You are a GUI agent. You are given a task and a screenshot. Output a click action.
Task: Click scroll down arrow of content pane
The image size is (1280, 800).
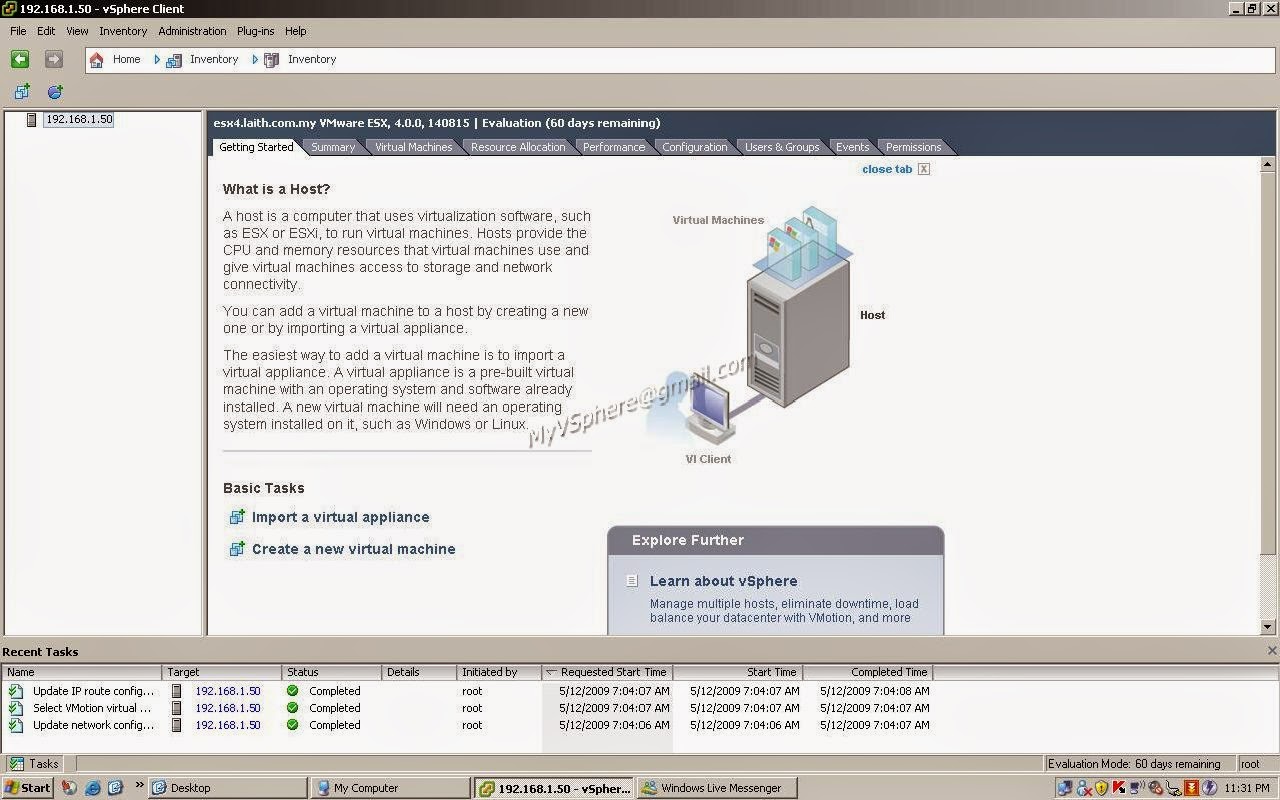pos(1268,627)
